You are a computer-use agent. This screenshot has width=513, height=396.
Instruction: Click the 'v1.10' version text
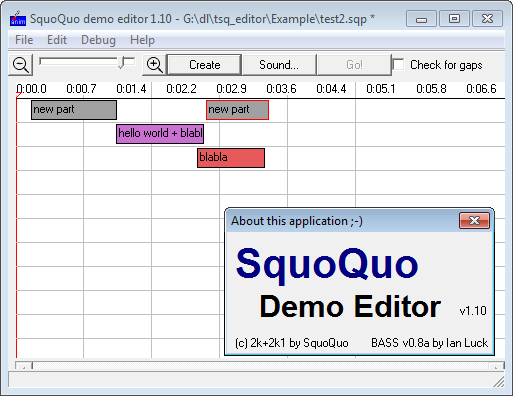[x=473, y=311]
